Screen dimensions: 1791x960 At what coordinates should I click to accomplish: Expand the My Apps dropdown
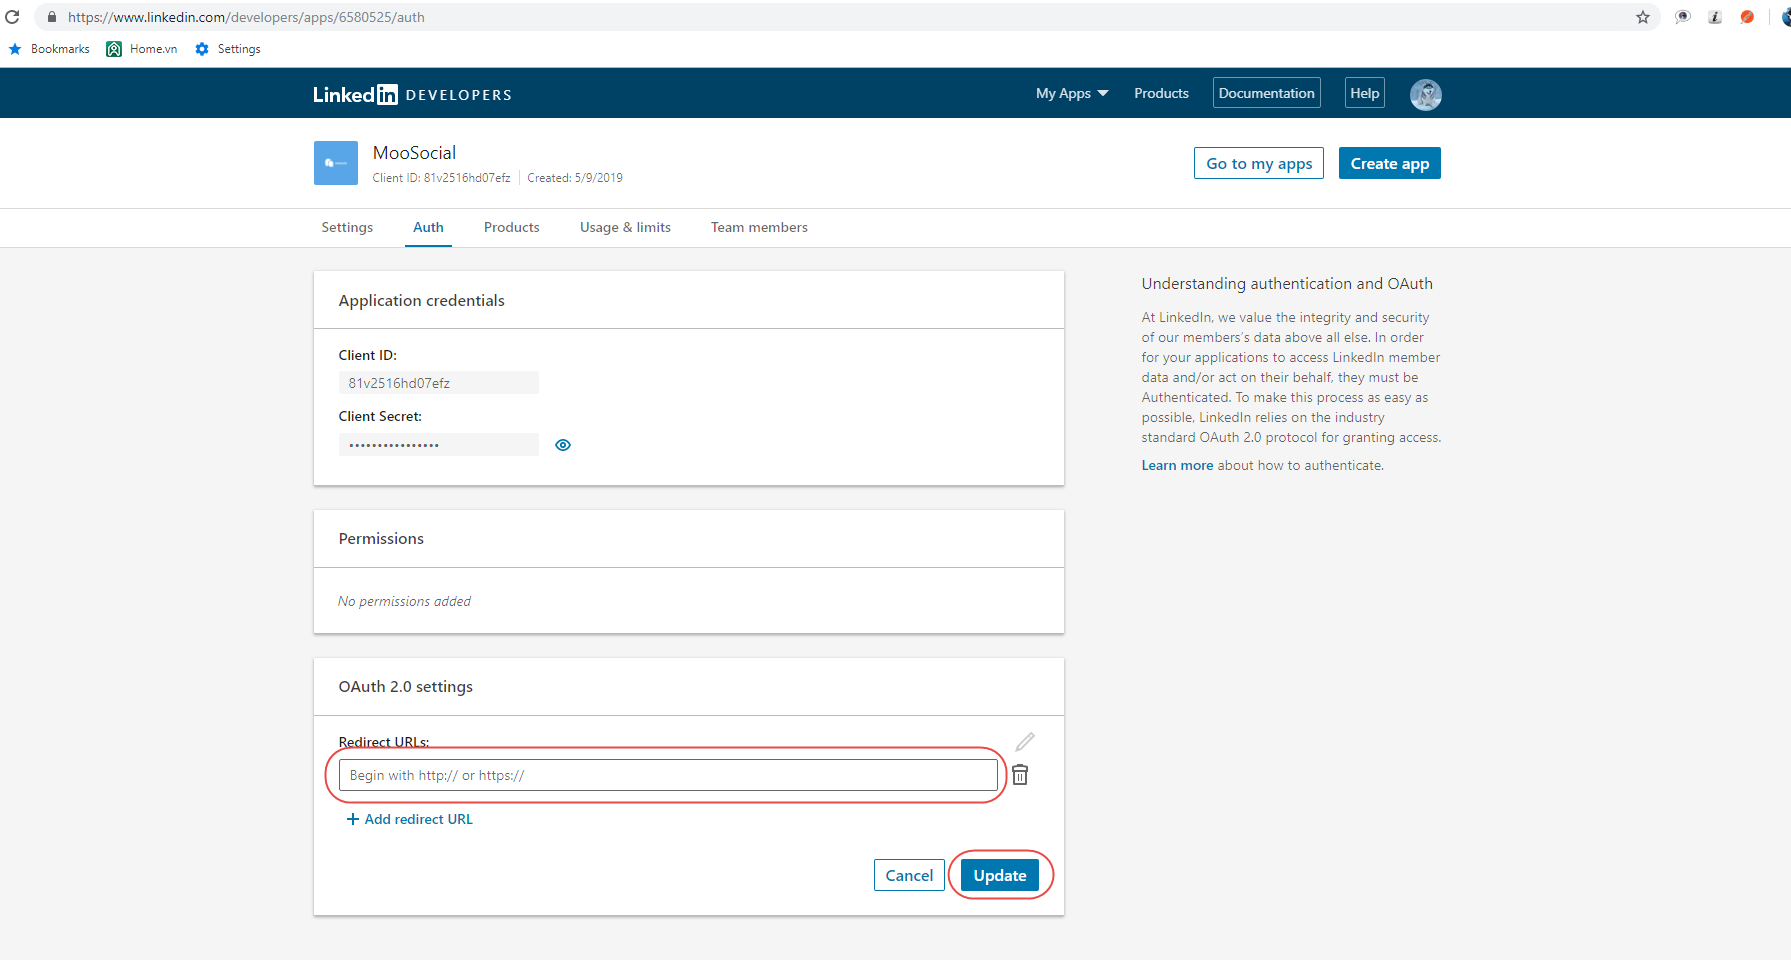click(x=1072, y=93)
